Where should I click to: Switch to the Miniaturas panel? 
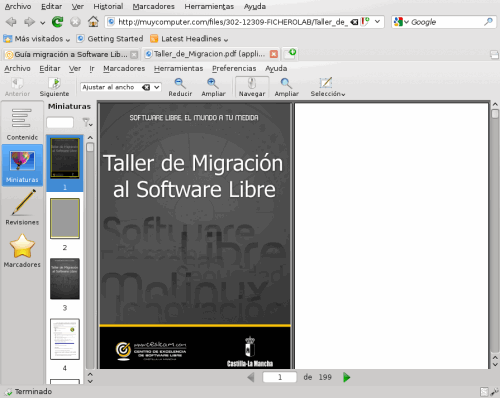click(x=22, y=166)
